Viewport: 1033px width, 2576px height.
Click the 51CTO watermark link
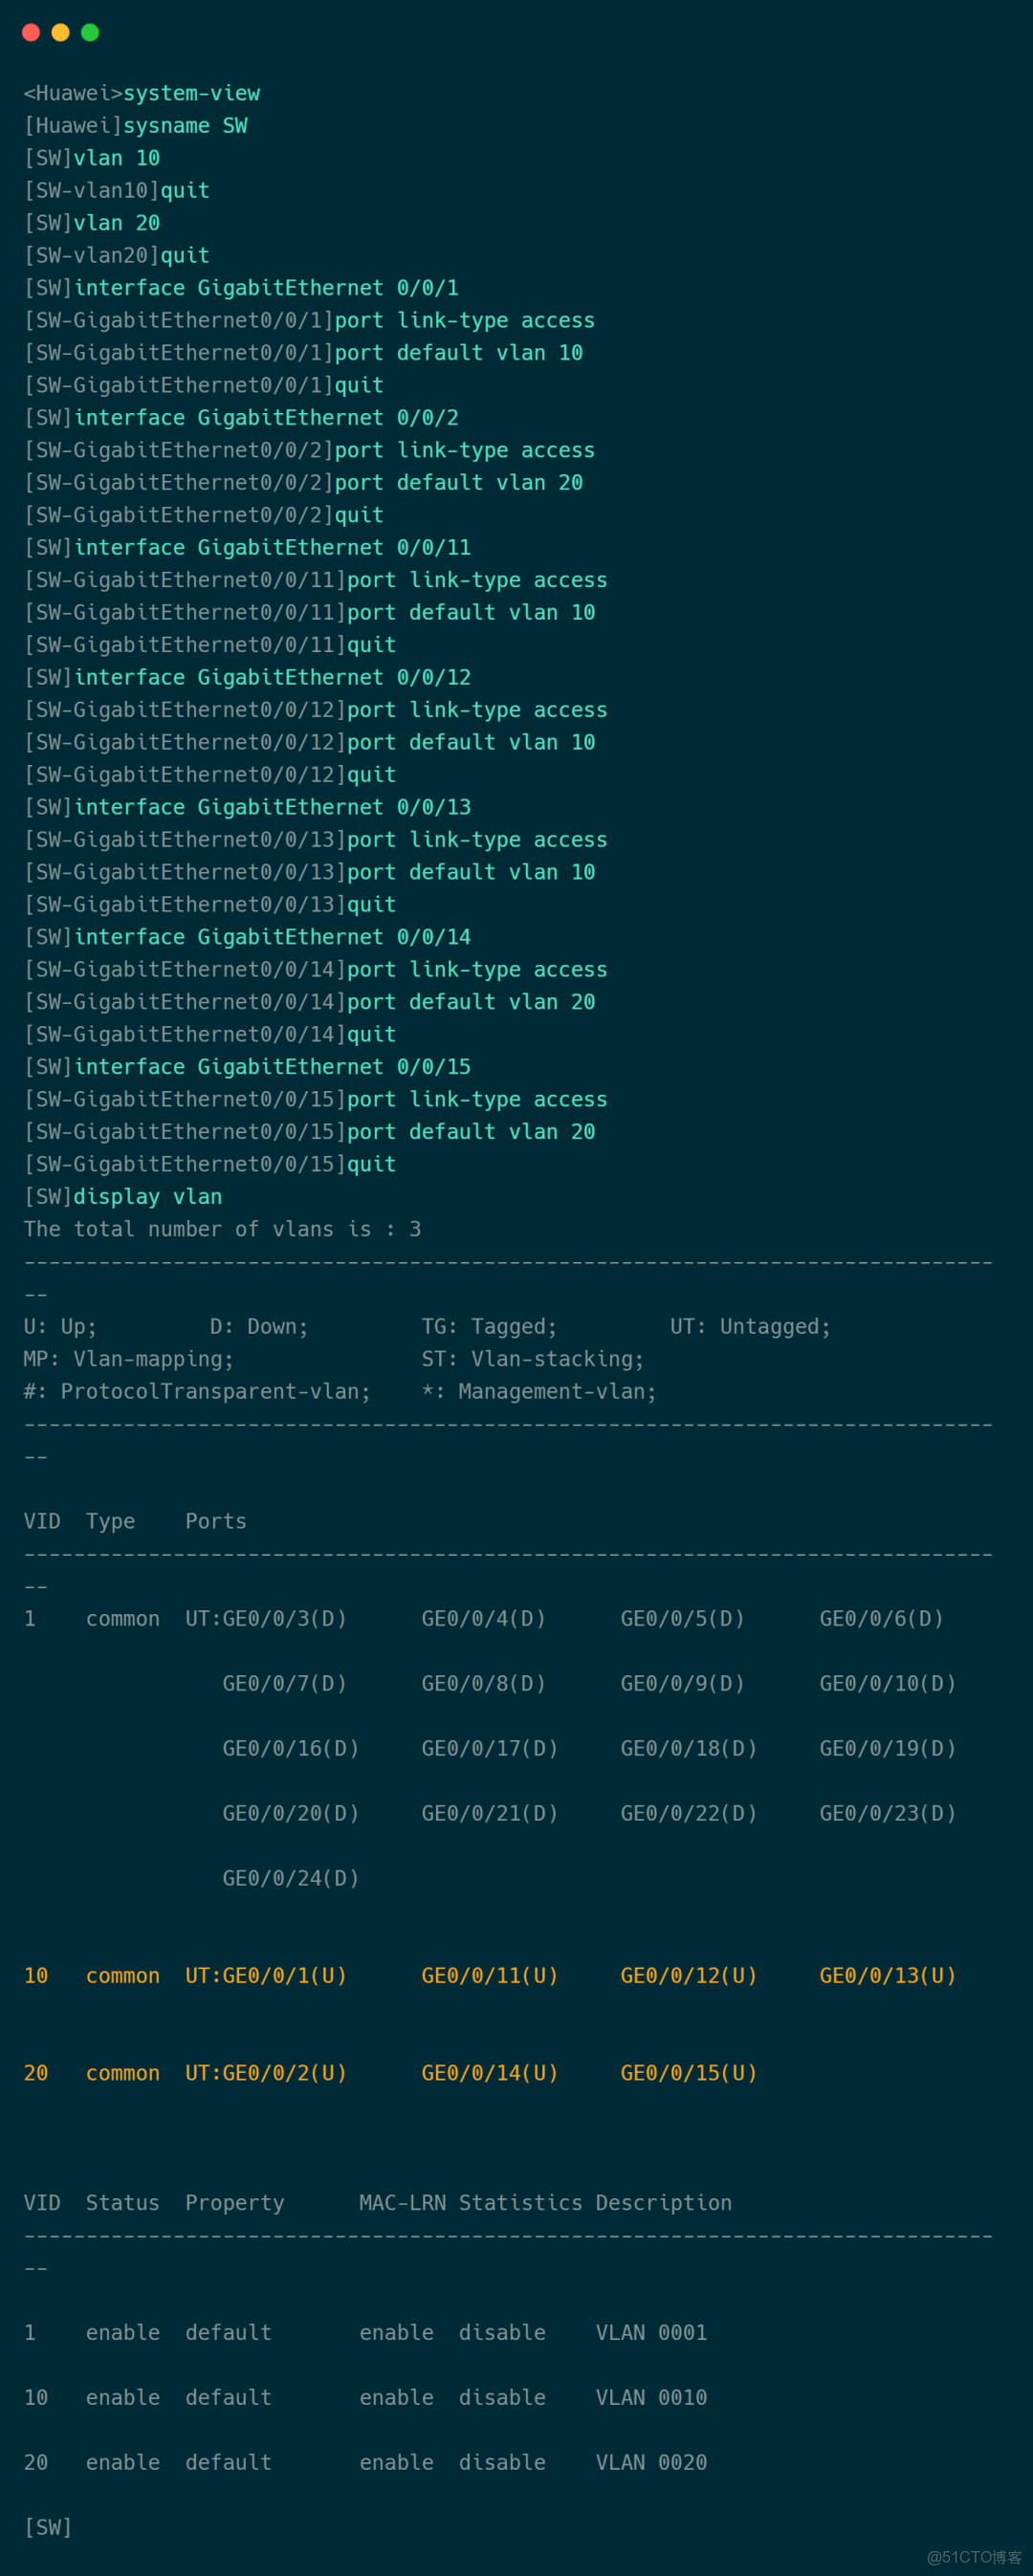973,2556
